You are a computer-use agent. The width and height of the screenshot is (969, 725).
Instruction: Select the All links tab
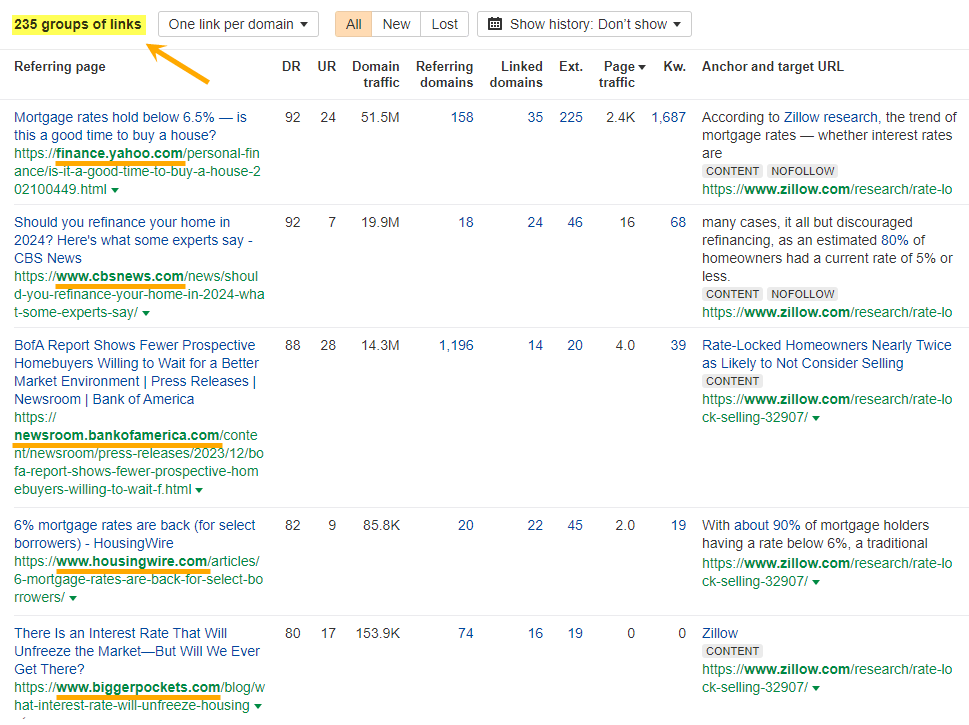click(352, 24)
